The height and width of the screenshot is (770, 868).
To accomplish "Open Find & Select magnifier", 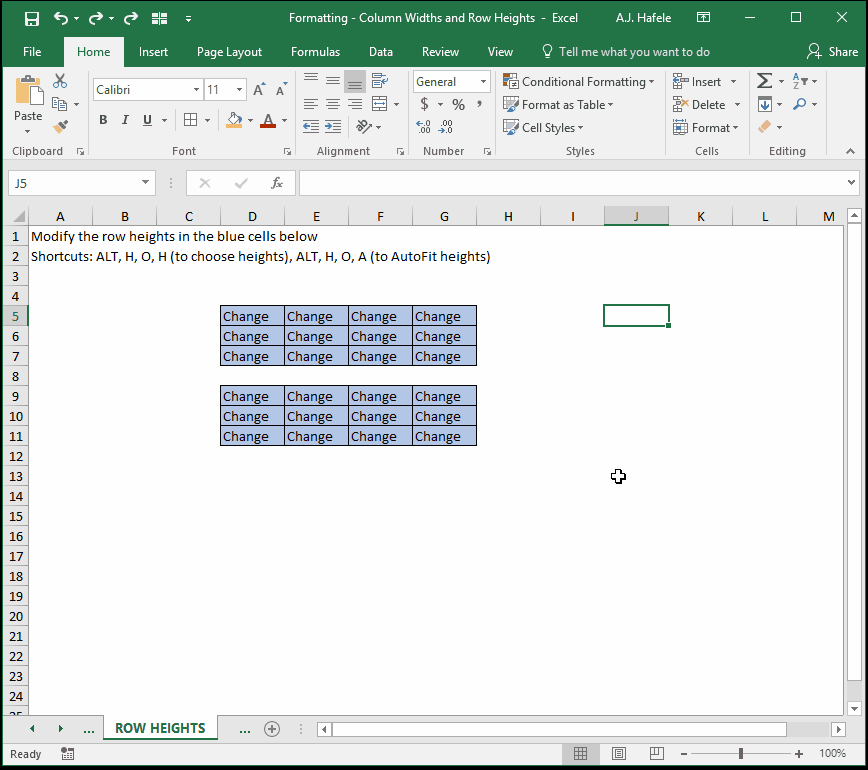I will tap(799, 104).
